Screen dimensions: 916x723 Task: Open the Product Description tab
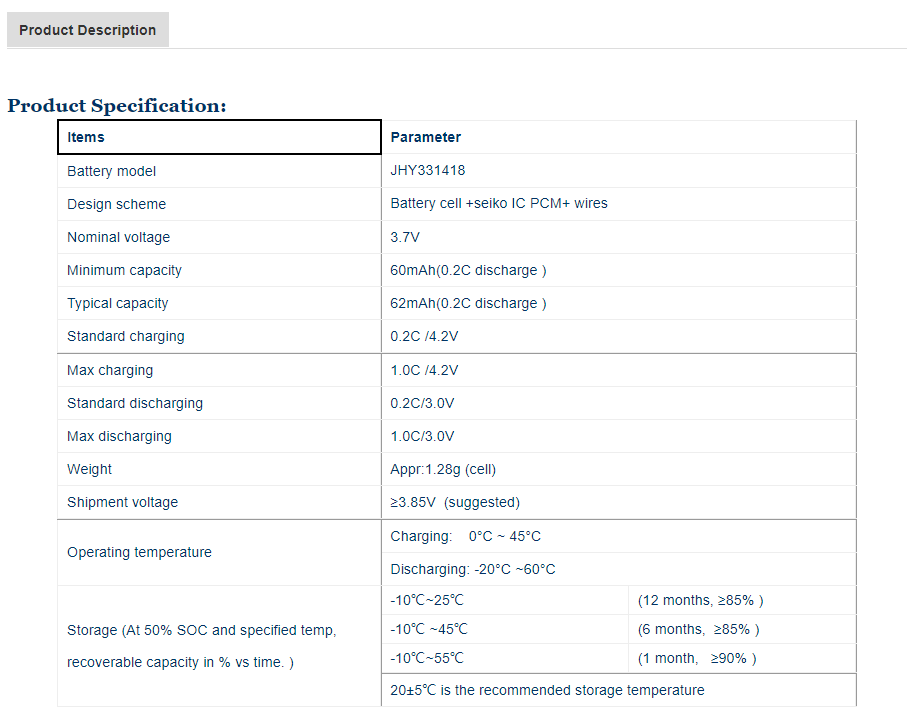(x=88, y=30)
